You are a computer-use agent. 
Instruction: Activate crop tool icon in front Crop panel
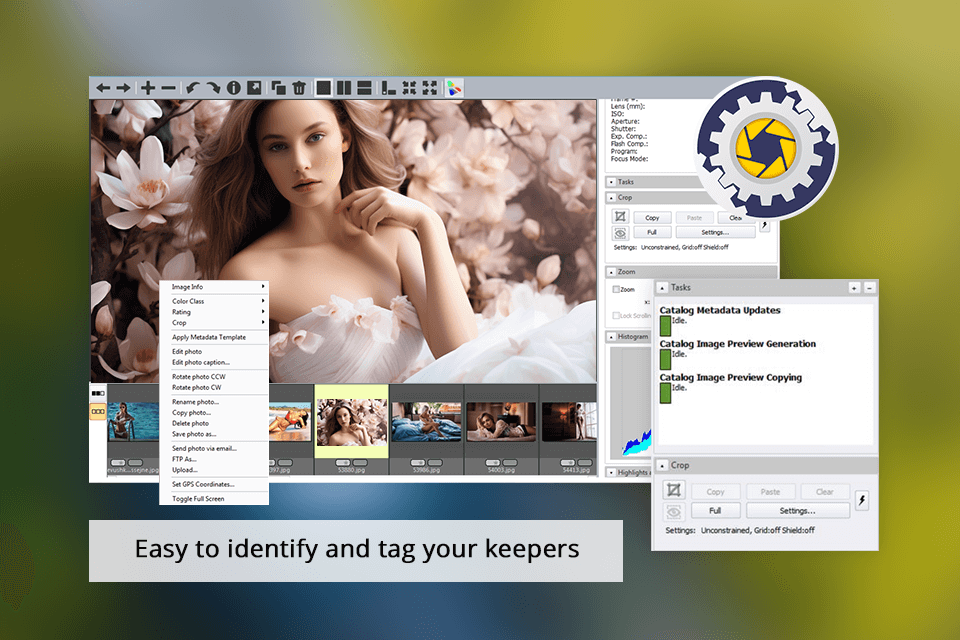tap(673, 490)
